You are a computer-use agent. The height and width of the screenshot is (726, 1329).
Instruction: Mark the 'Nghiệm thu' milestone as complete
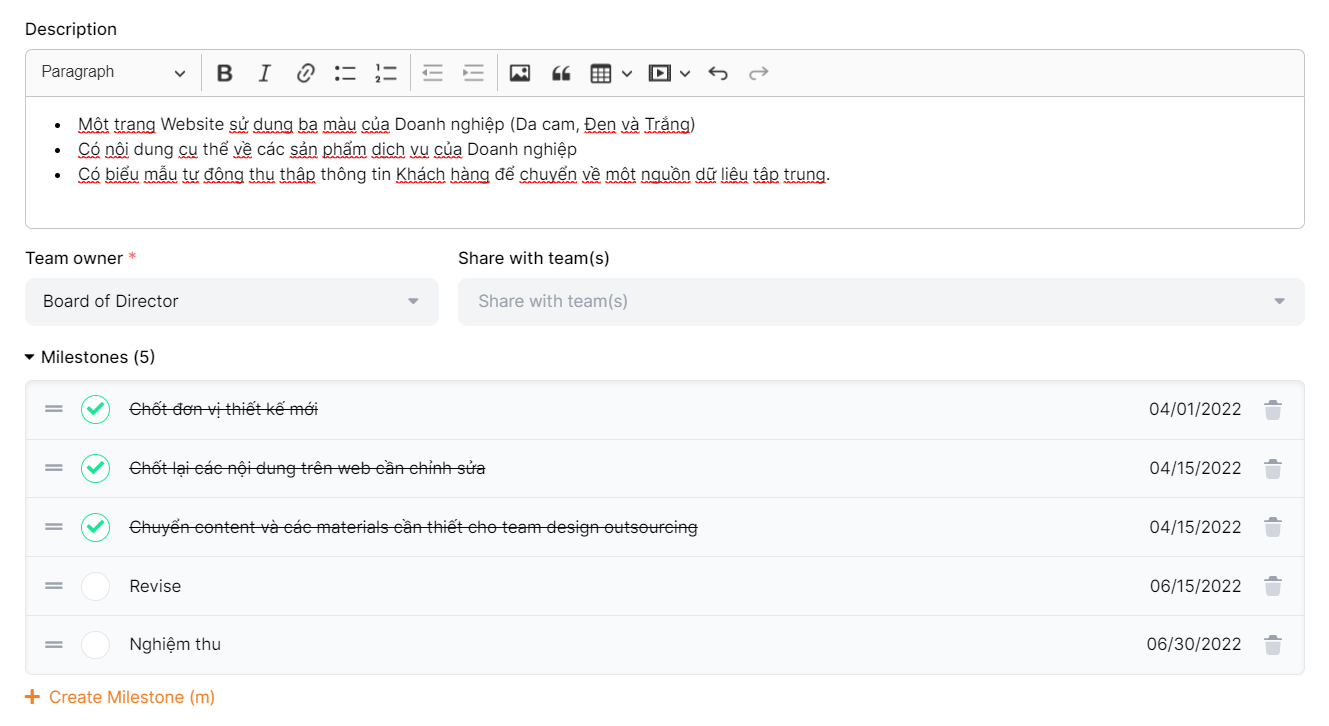click(x=95, y=645)
